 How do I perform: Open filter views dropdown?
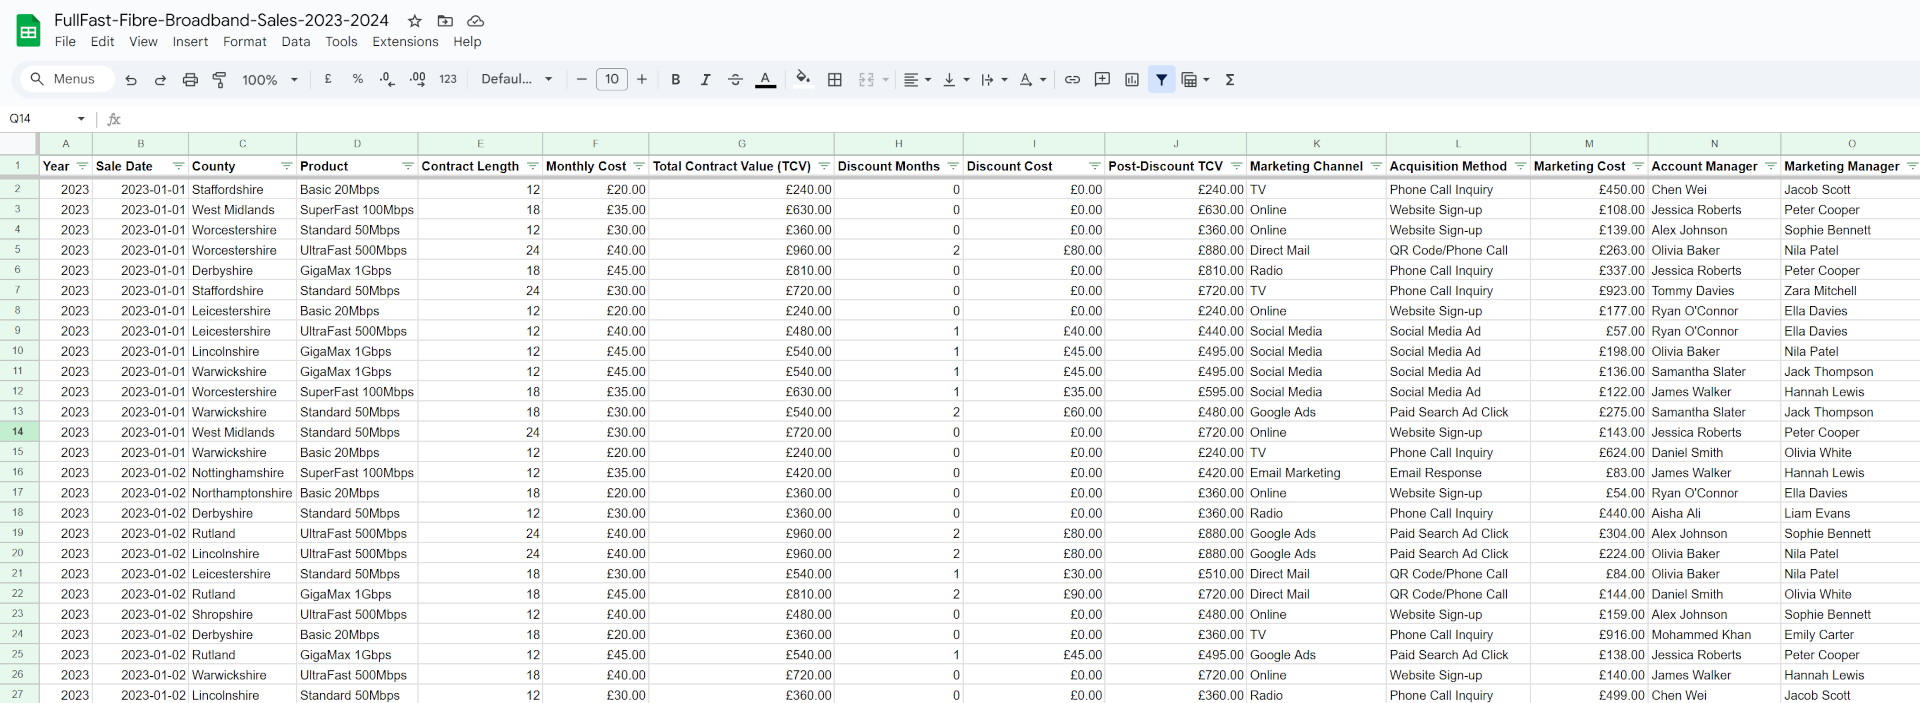(1195, 79)
